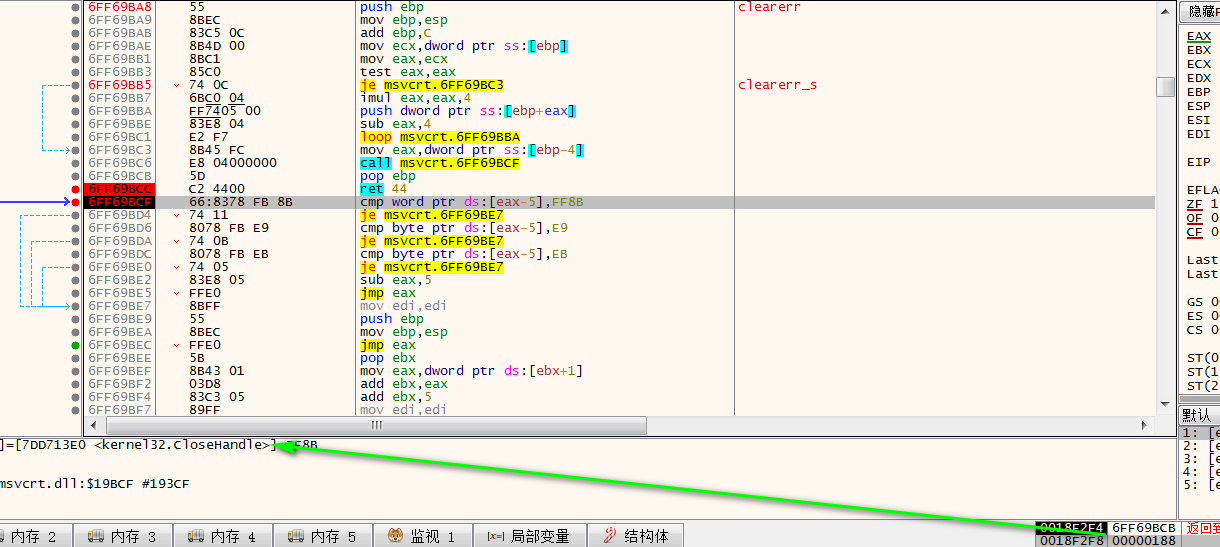This screenshot has height=547, width=1220.
Task: Open the 内存 5 dump tab
Action: coord(323,536)
